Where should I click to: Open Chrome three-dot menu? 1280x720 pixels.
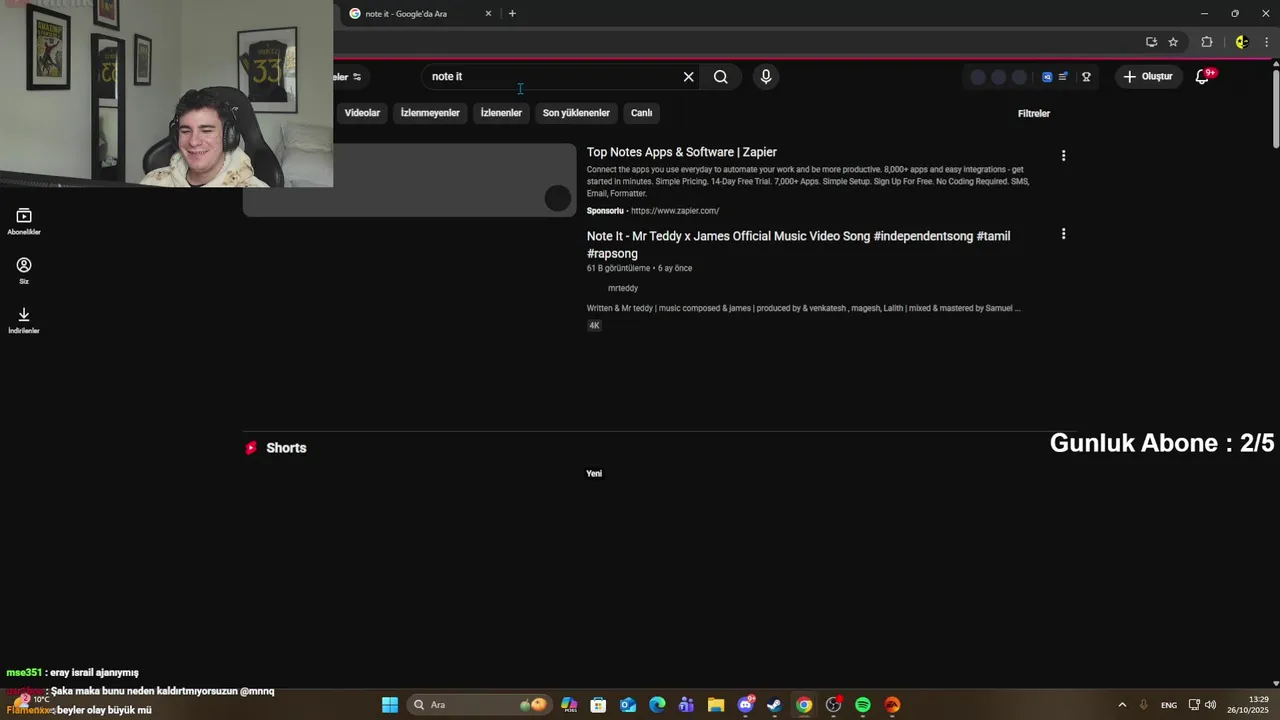(1266, 42)
